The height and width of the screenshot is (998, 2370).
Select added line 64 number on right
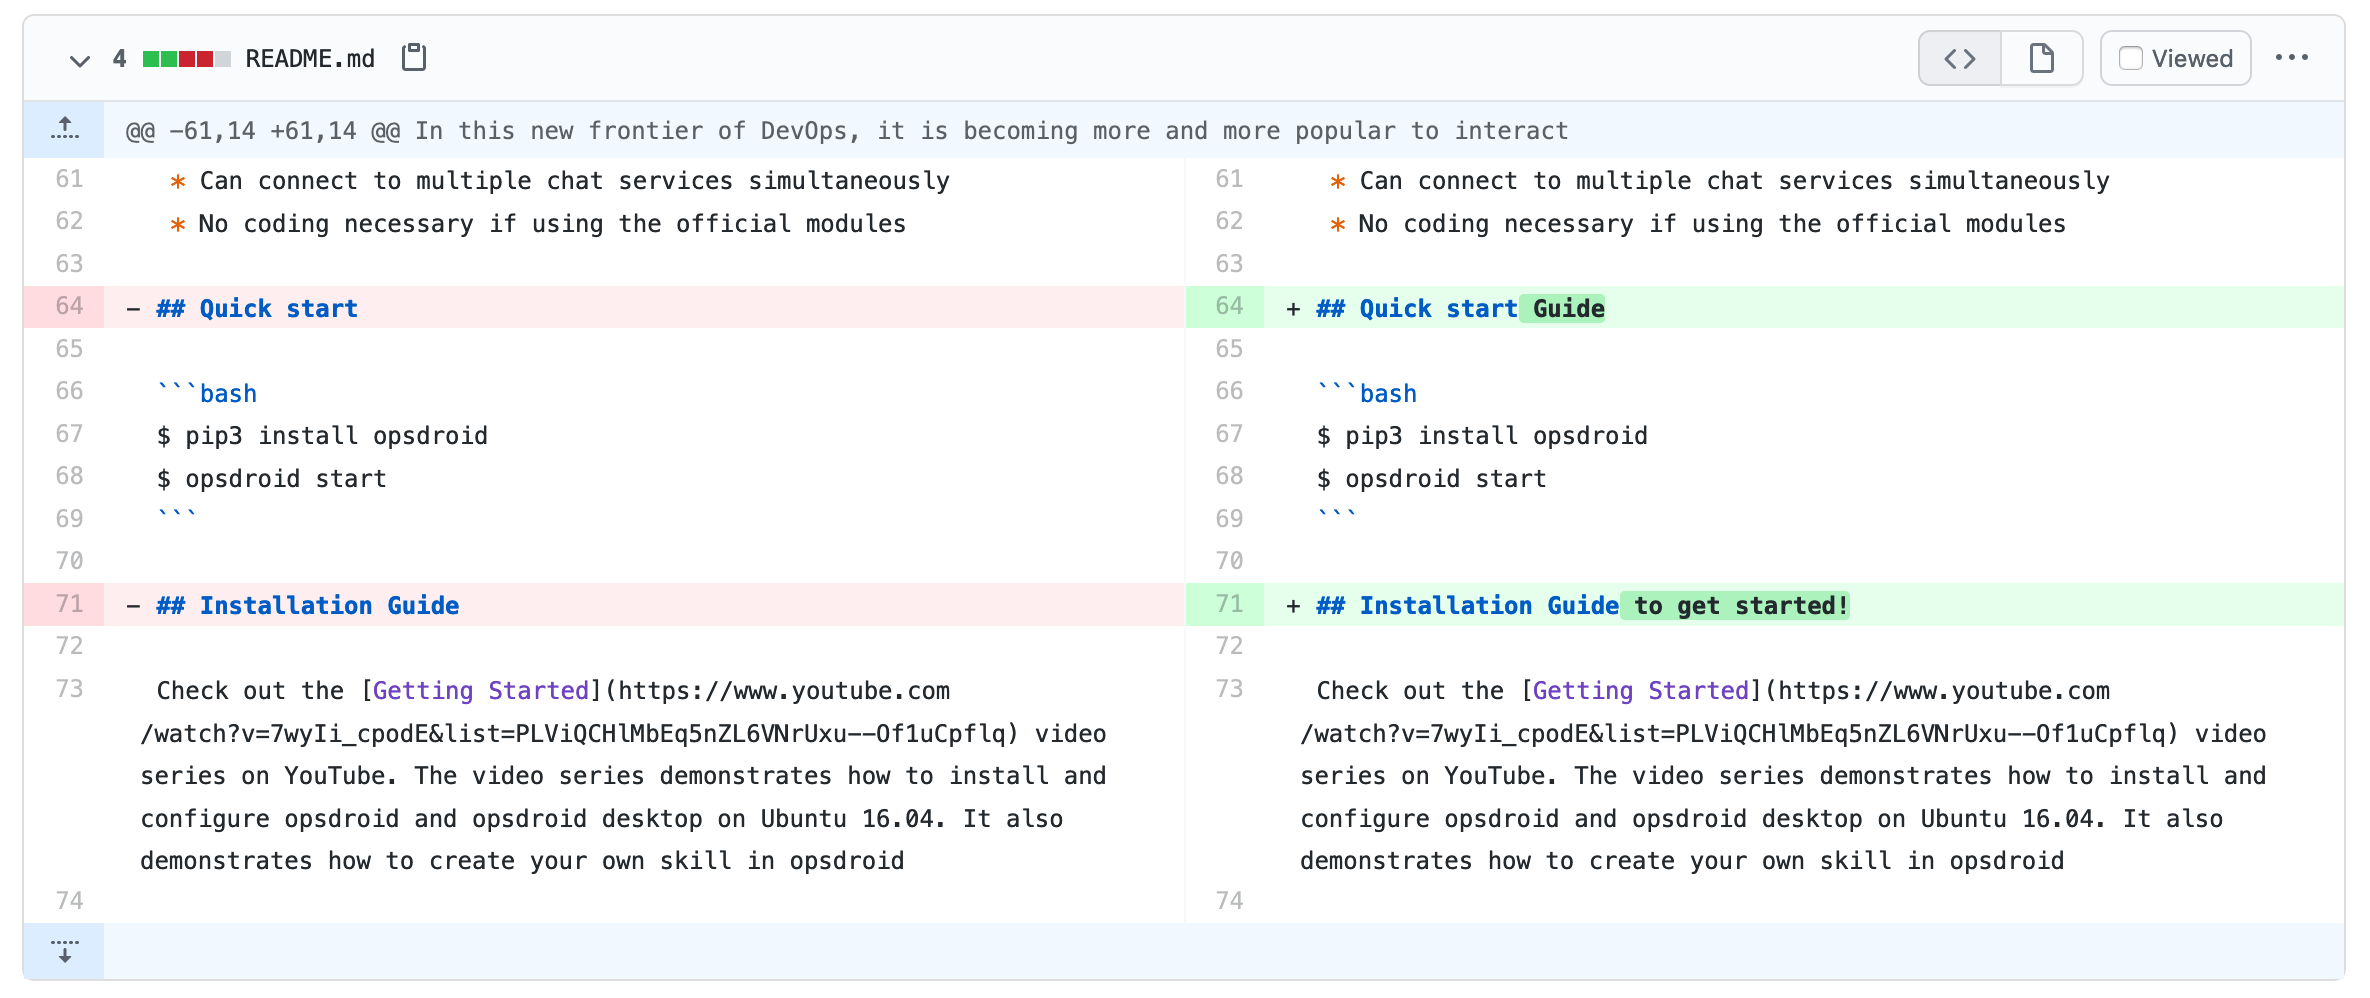pyautogui.click(x=1228, y=307)
